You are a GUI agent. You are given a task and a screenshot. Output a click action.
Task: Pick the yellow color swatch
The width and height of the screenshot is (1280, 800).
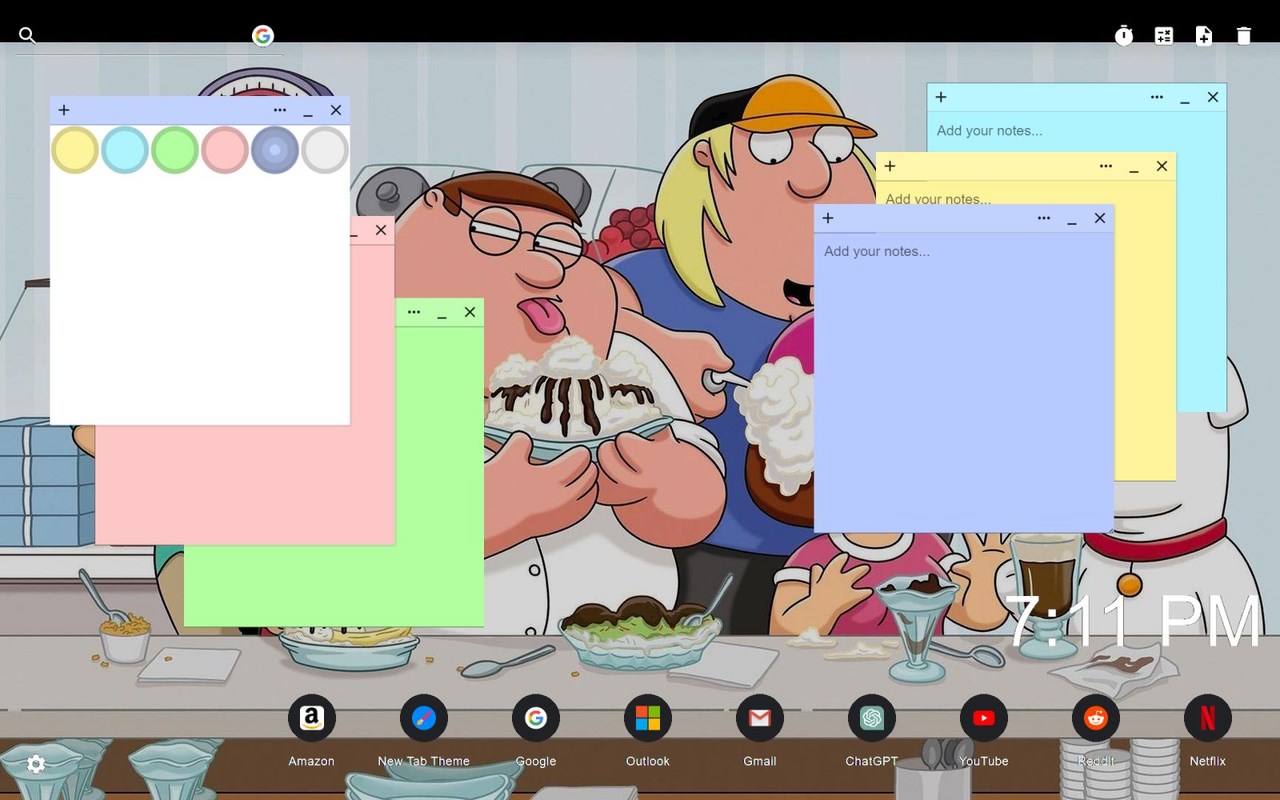pos(75,150)
